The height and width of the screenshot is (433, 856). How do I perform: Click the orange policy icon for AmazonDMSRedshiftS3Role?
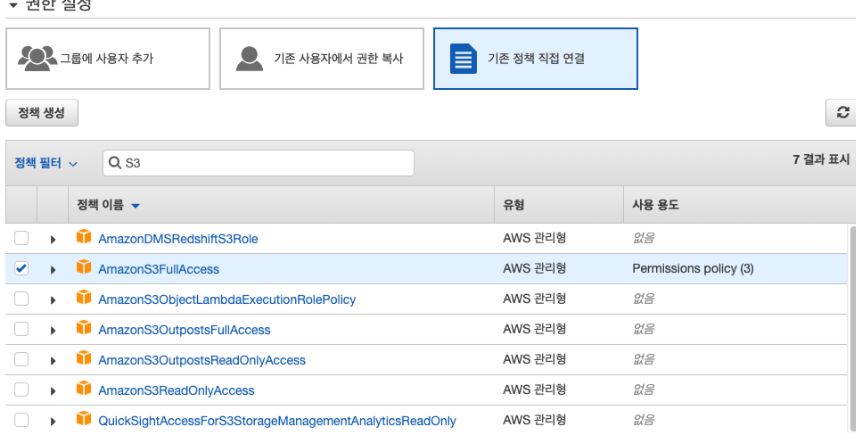84,237
